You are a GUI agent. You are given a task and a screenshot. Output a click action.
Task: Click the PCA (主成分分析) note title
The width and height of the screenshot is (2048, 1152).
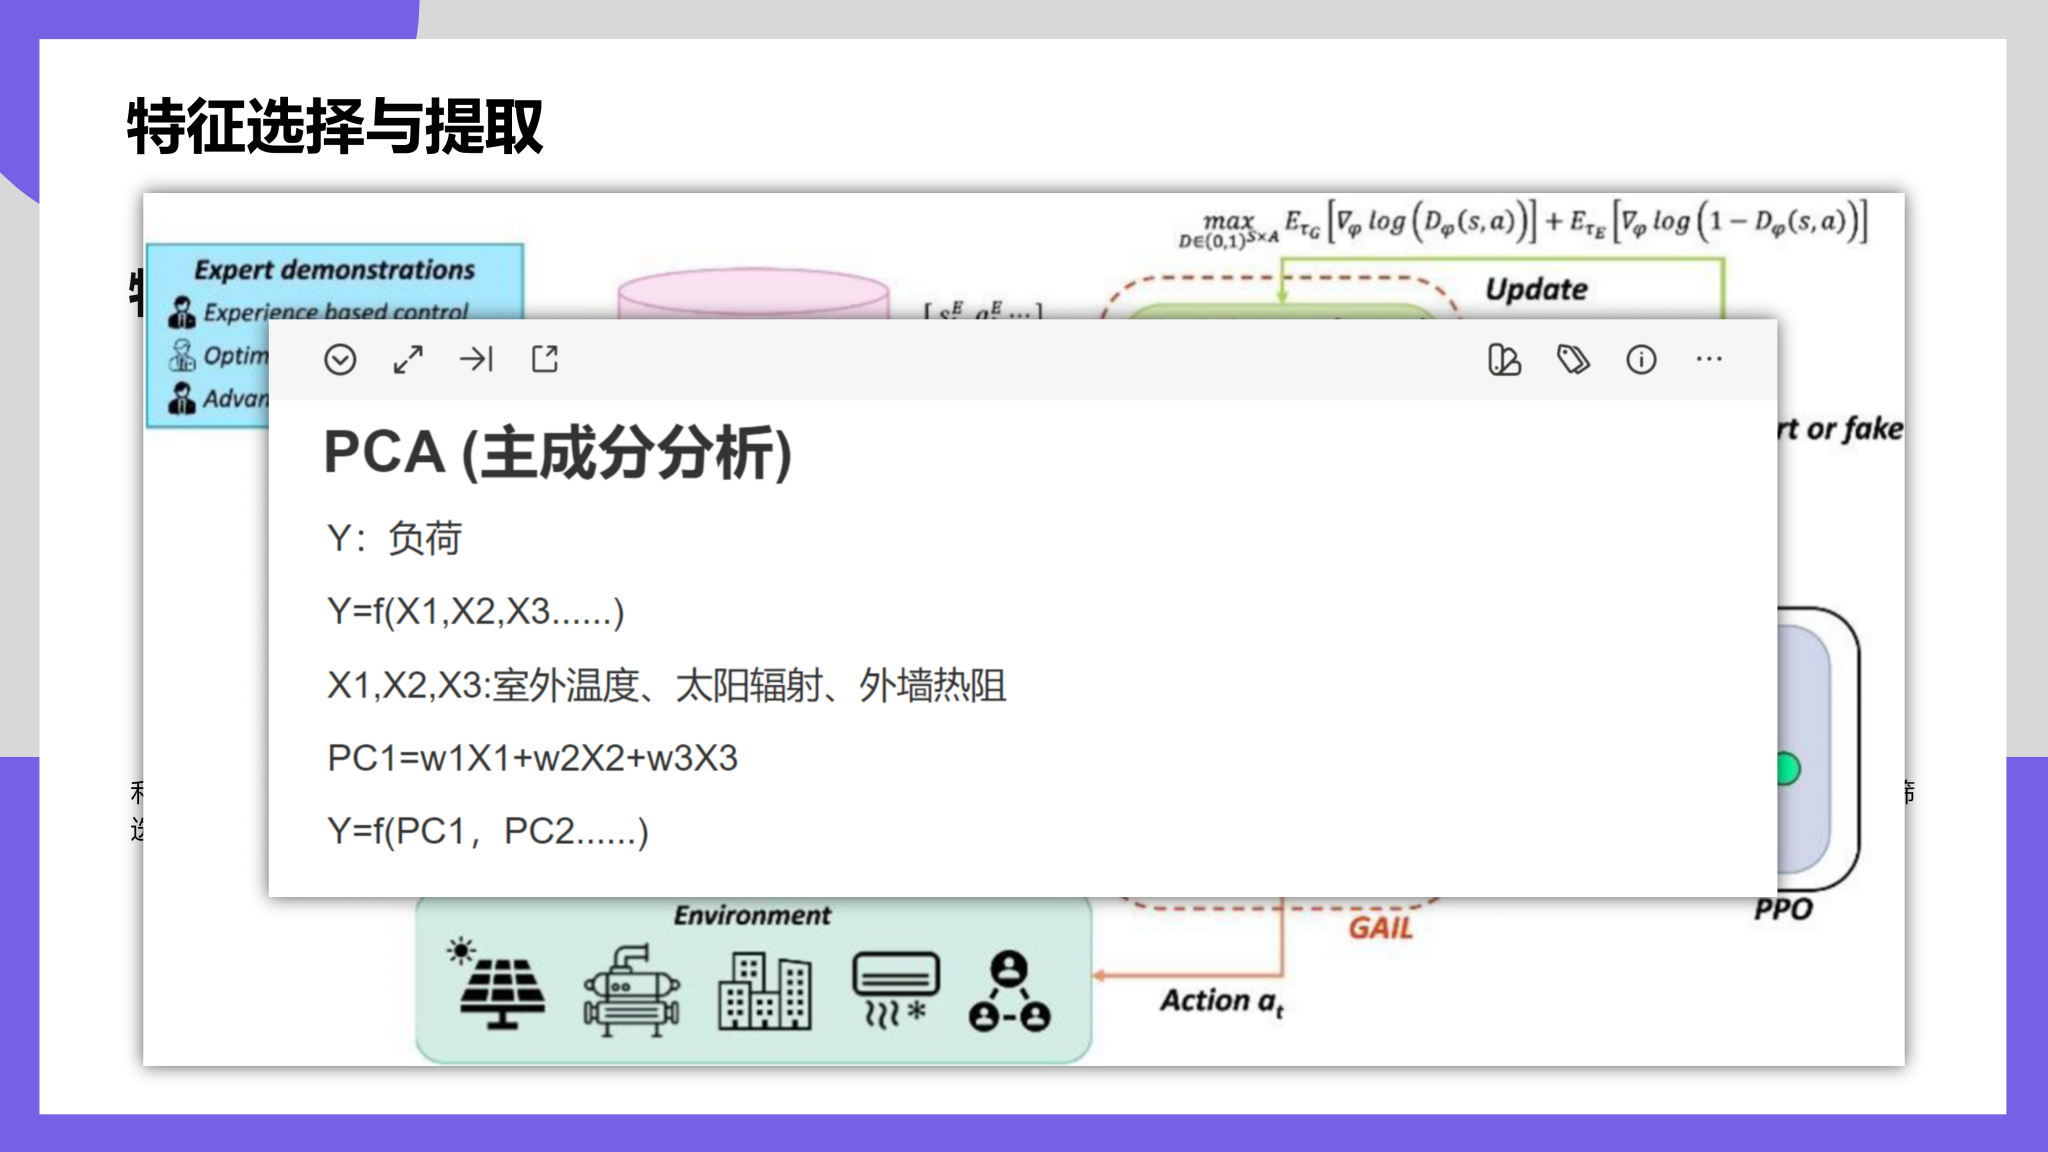click(x=558, y=453)
